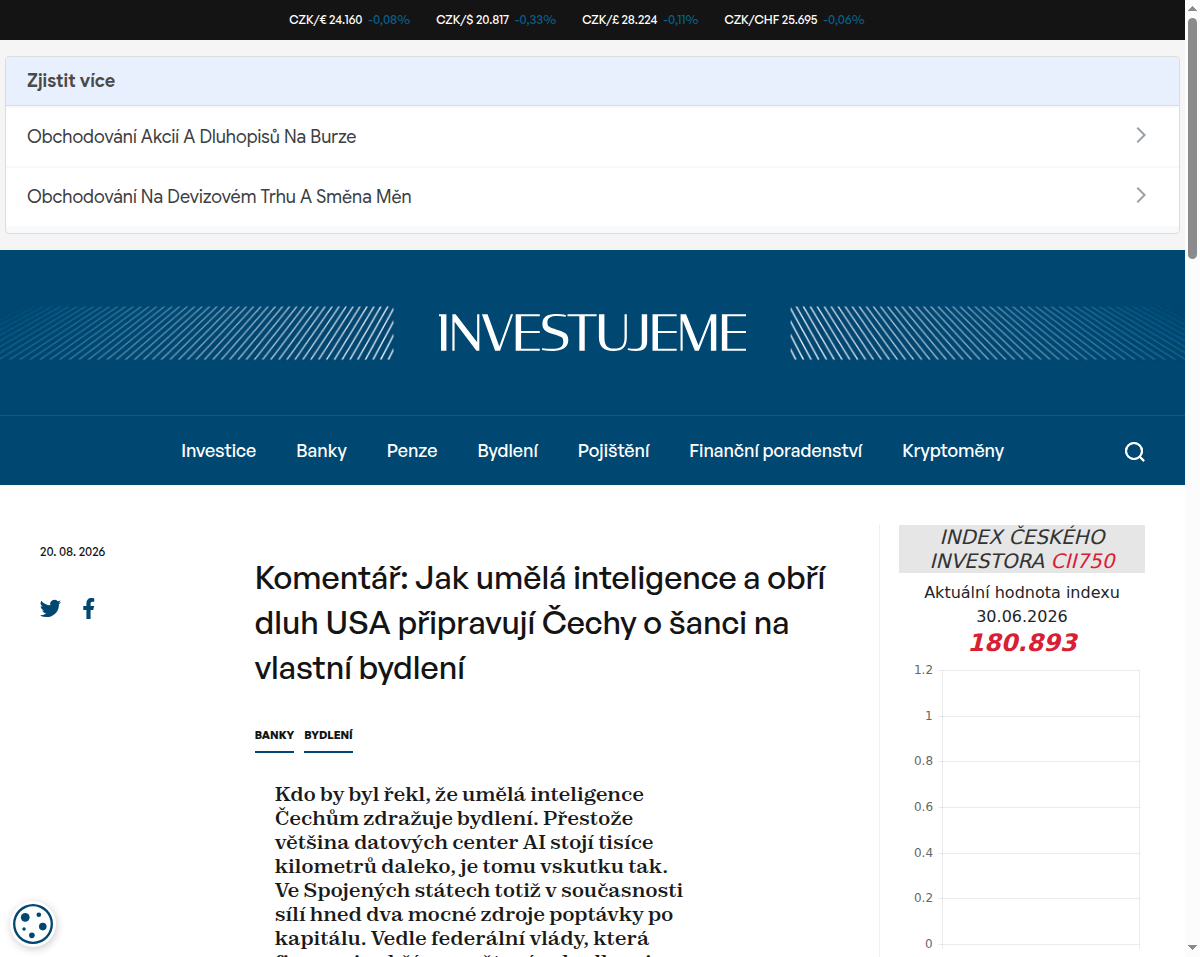The width and height of the screenshot is (1200, 957).
Task: Click the INVESTUJEME site logo
Action: tap(593, 333)
